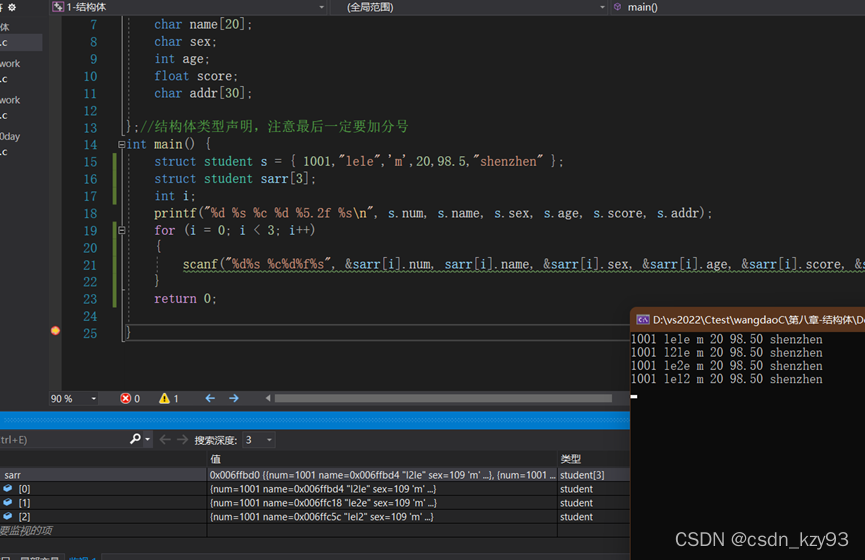Click the red error count icon
Screen dimensions: 865x560
(x=126, y=398)
